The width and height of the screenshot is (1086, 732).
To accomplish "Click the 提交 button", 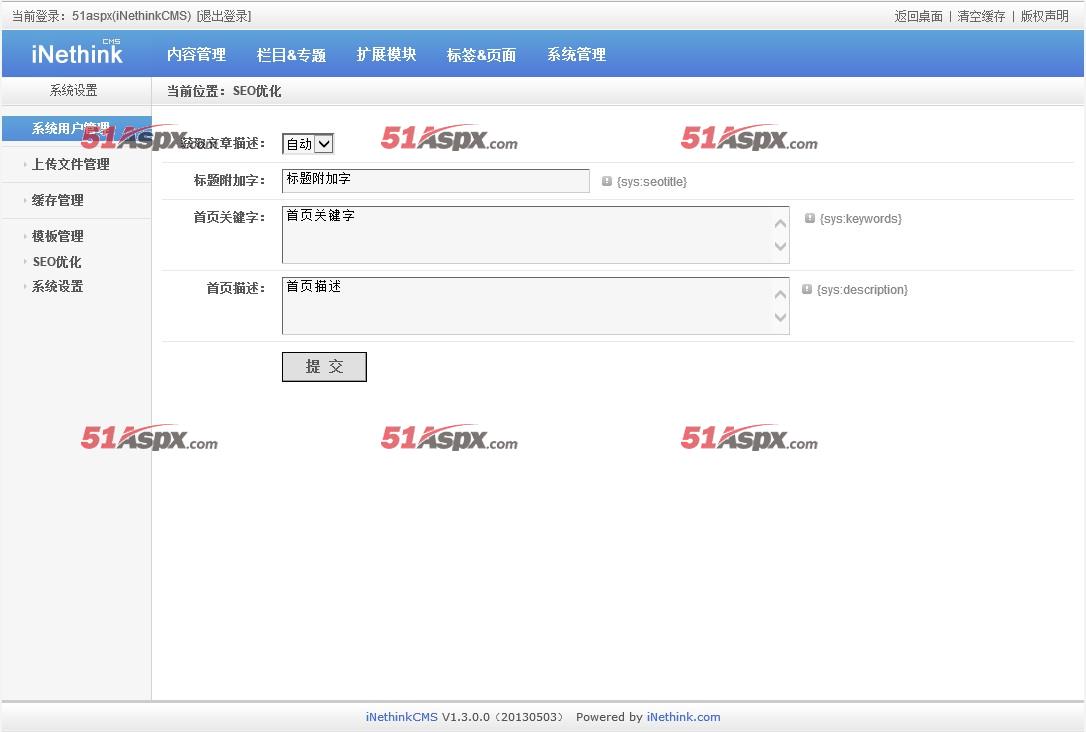I will click(x=324, y=367).
